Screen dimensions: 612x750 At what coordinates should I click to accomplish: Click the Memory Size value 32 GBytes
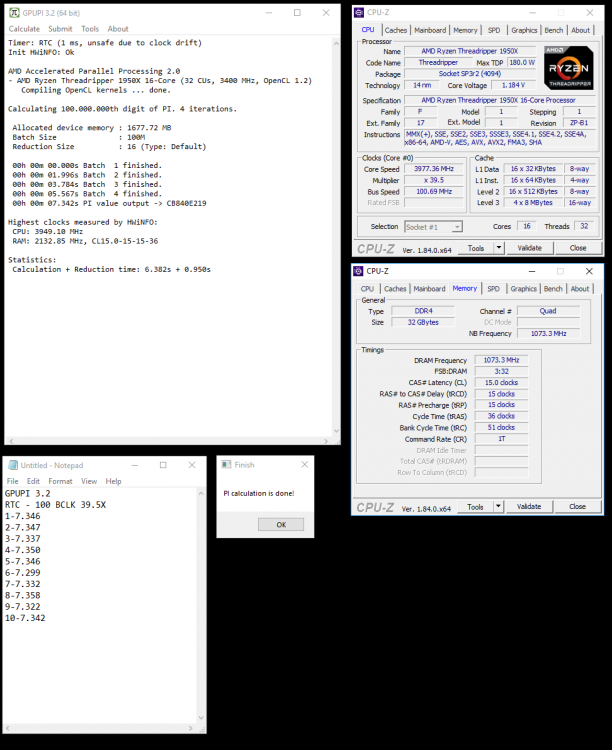click(x=423, y=322)
